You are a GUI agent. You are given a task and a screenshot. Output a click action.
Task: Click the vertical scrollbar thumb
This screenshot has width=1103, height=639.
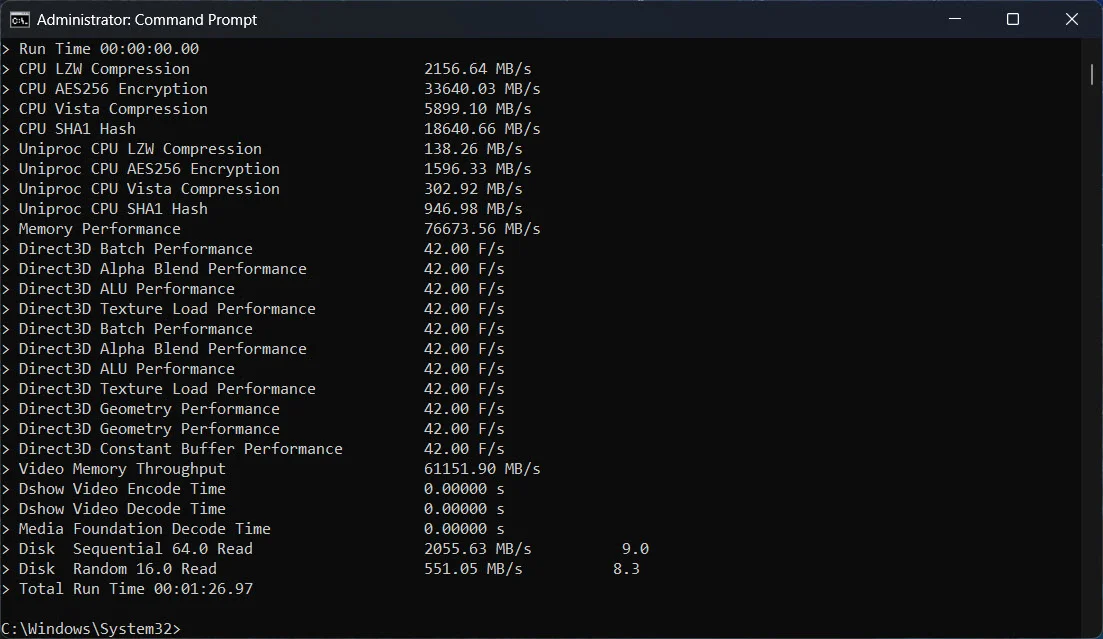1092,74
